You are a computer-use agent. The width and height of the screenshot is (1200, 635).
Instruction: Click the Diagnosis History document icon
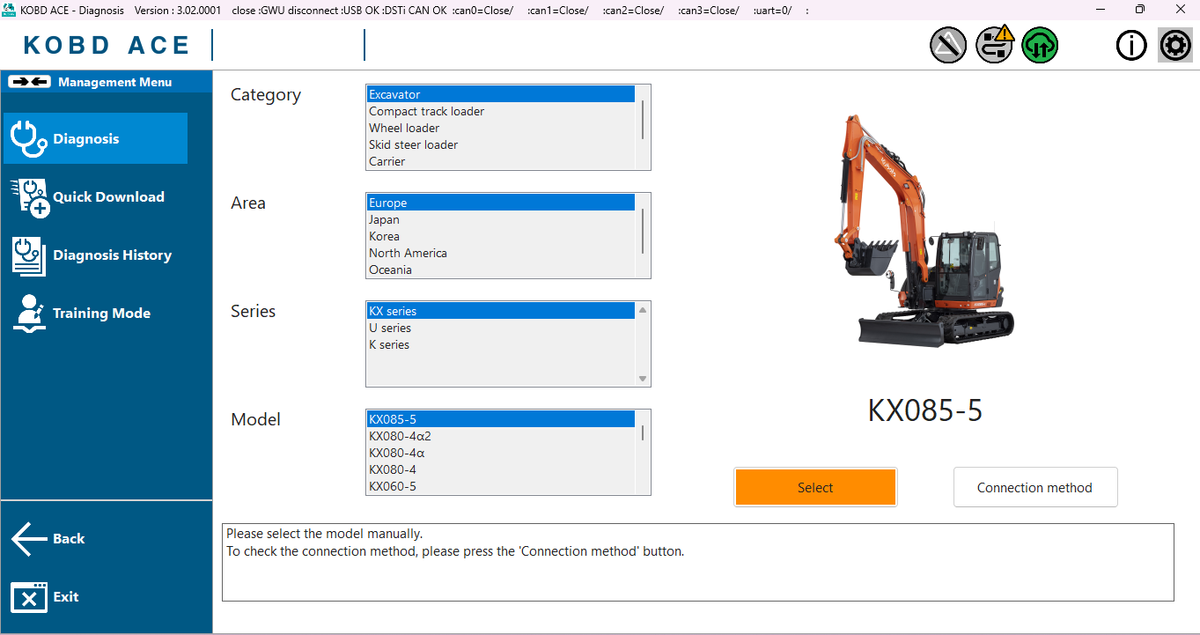28,255
